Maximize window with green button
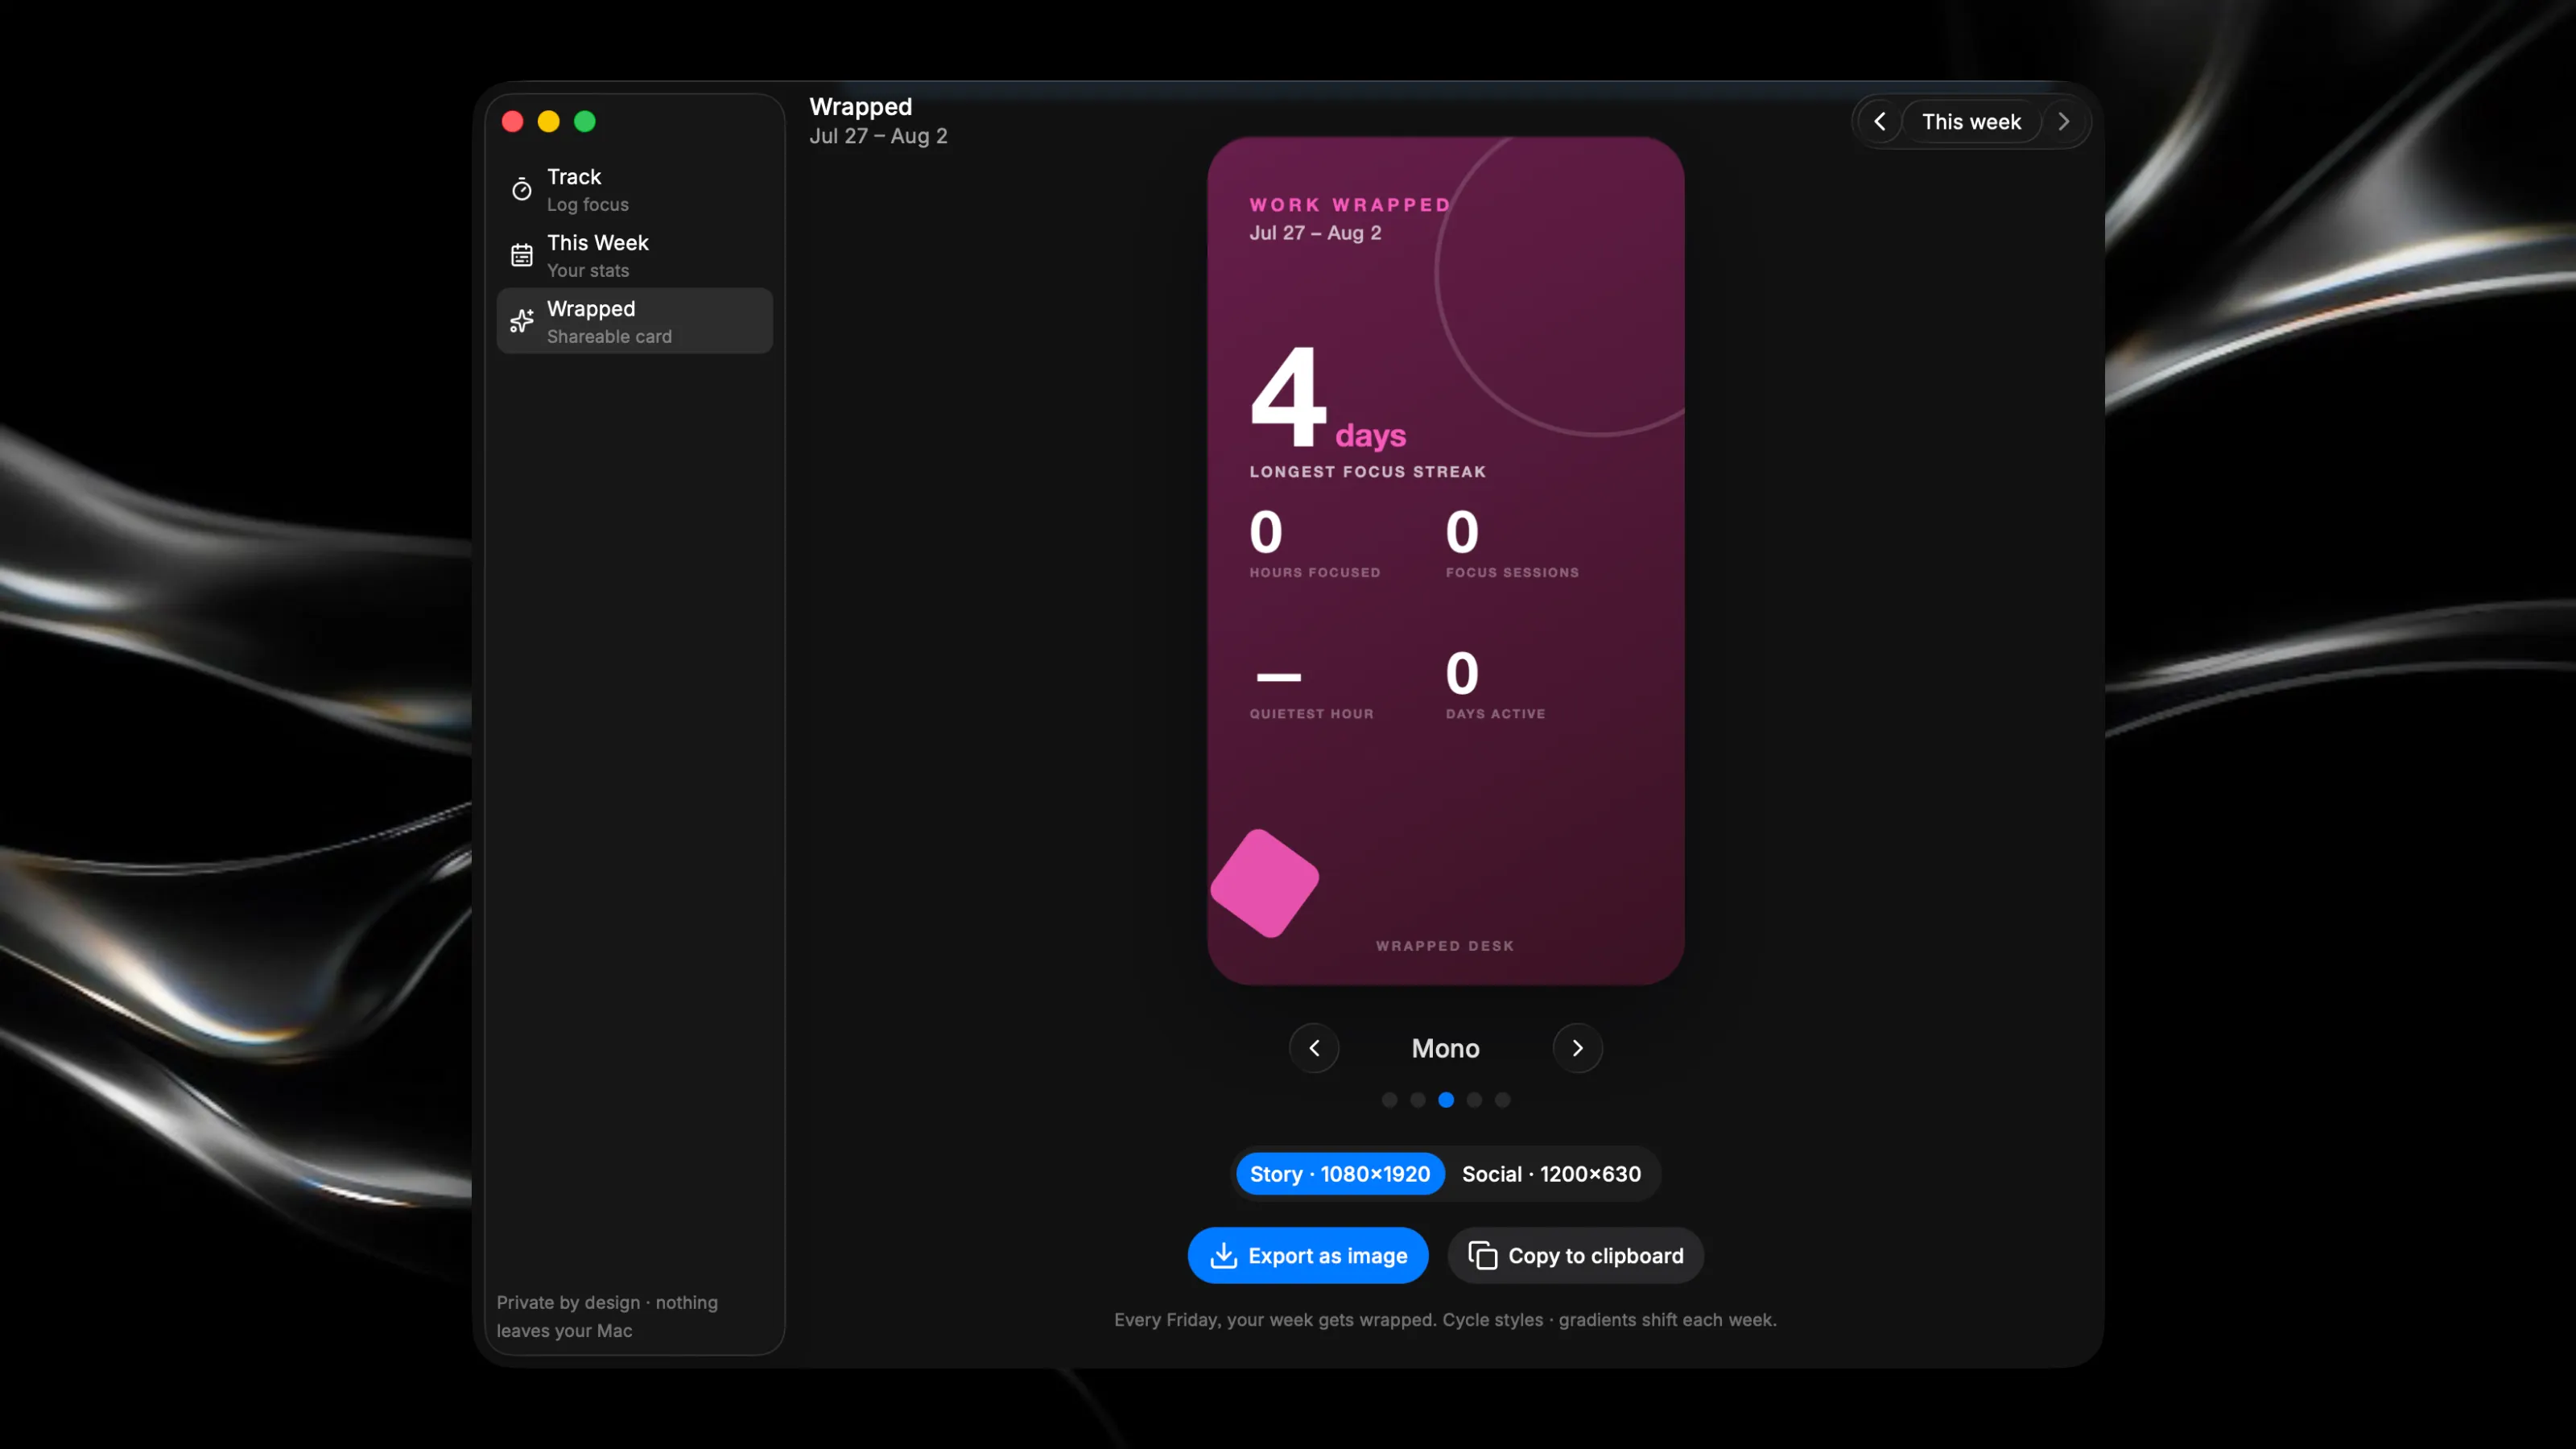The image size is (2576, 1449). [x=584, y=122]
